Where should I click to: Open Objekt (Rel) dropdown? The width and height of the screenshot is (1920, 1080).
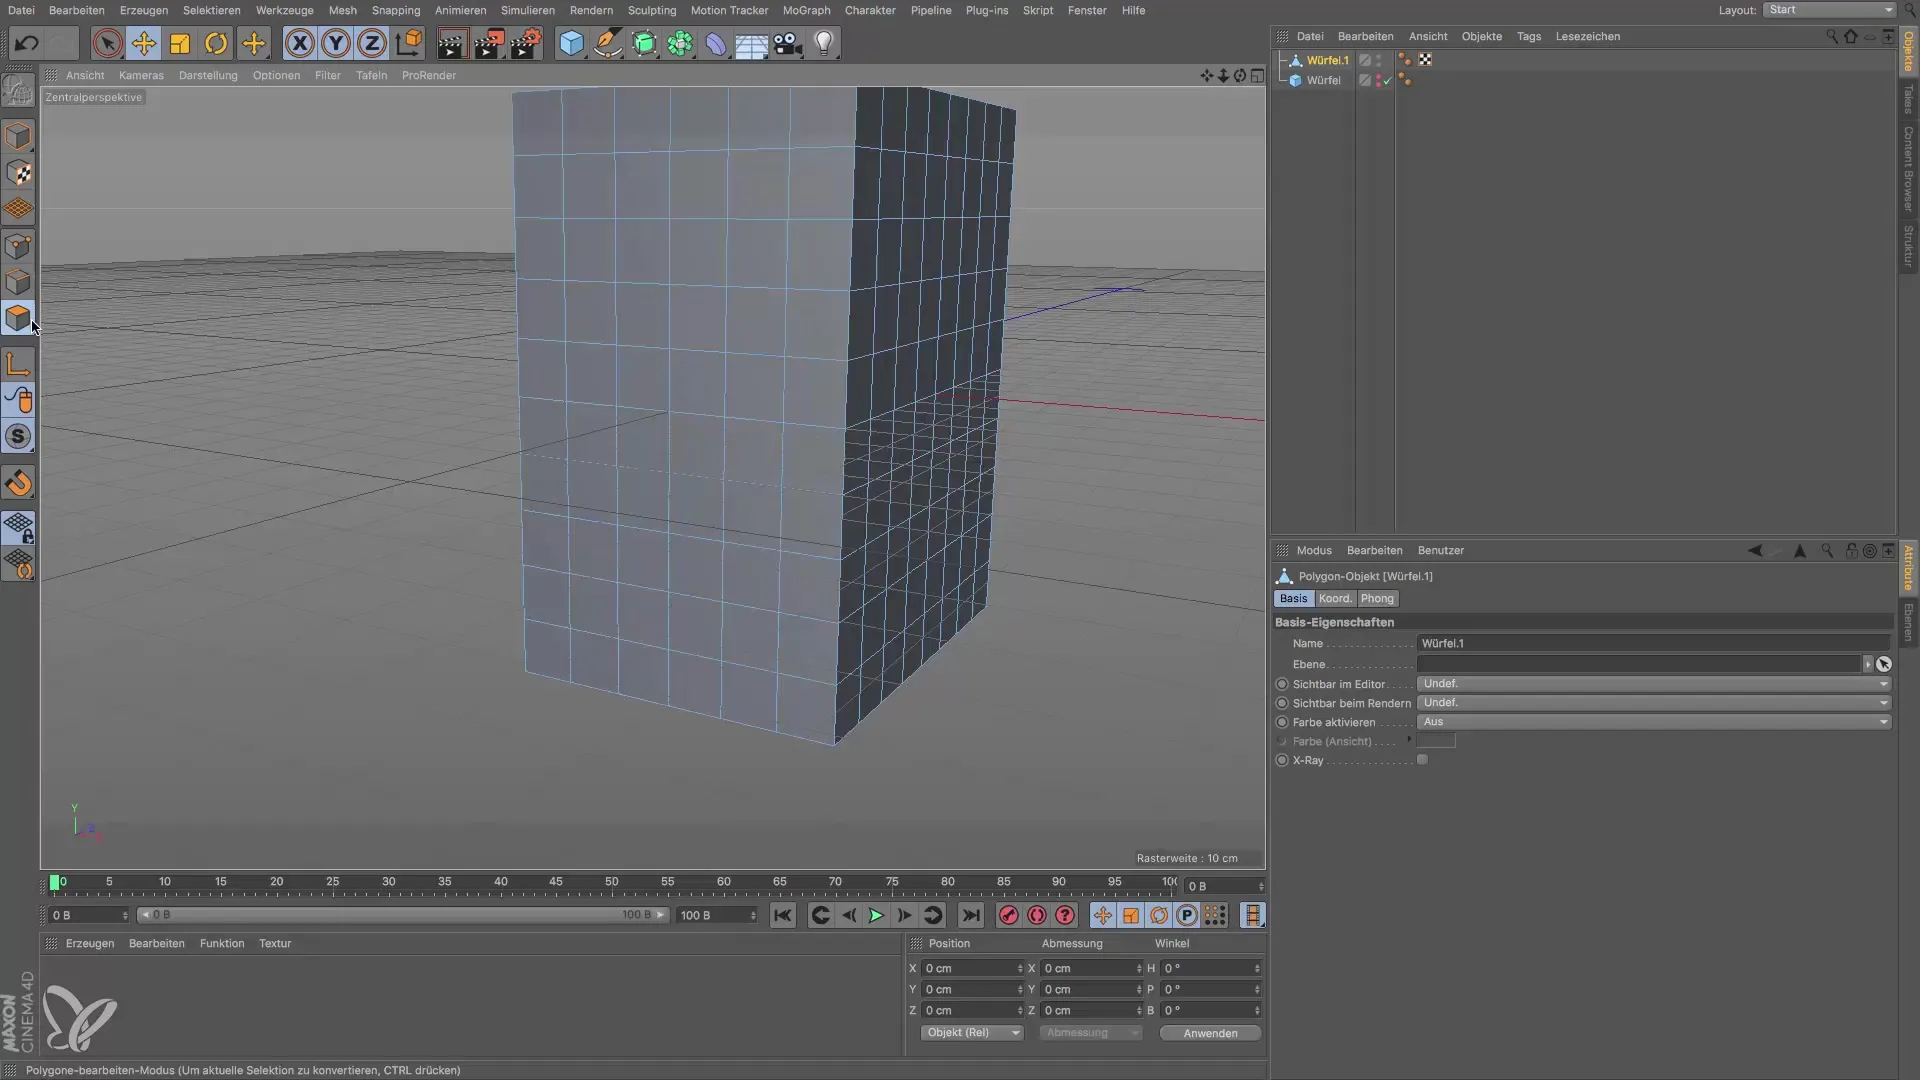(x=971, y=1033)
